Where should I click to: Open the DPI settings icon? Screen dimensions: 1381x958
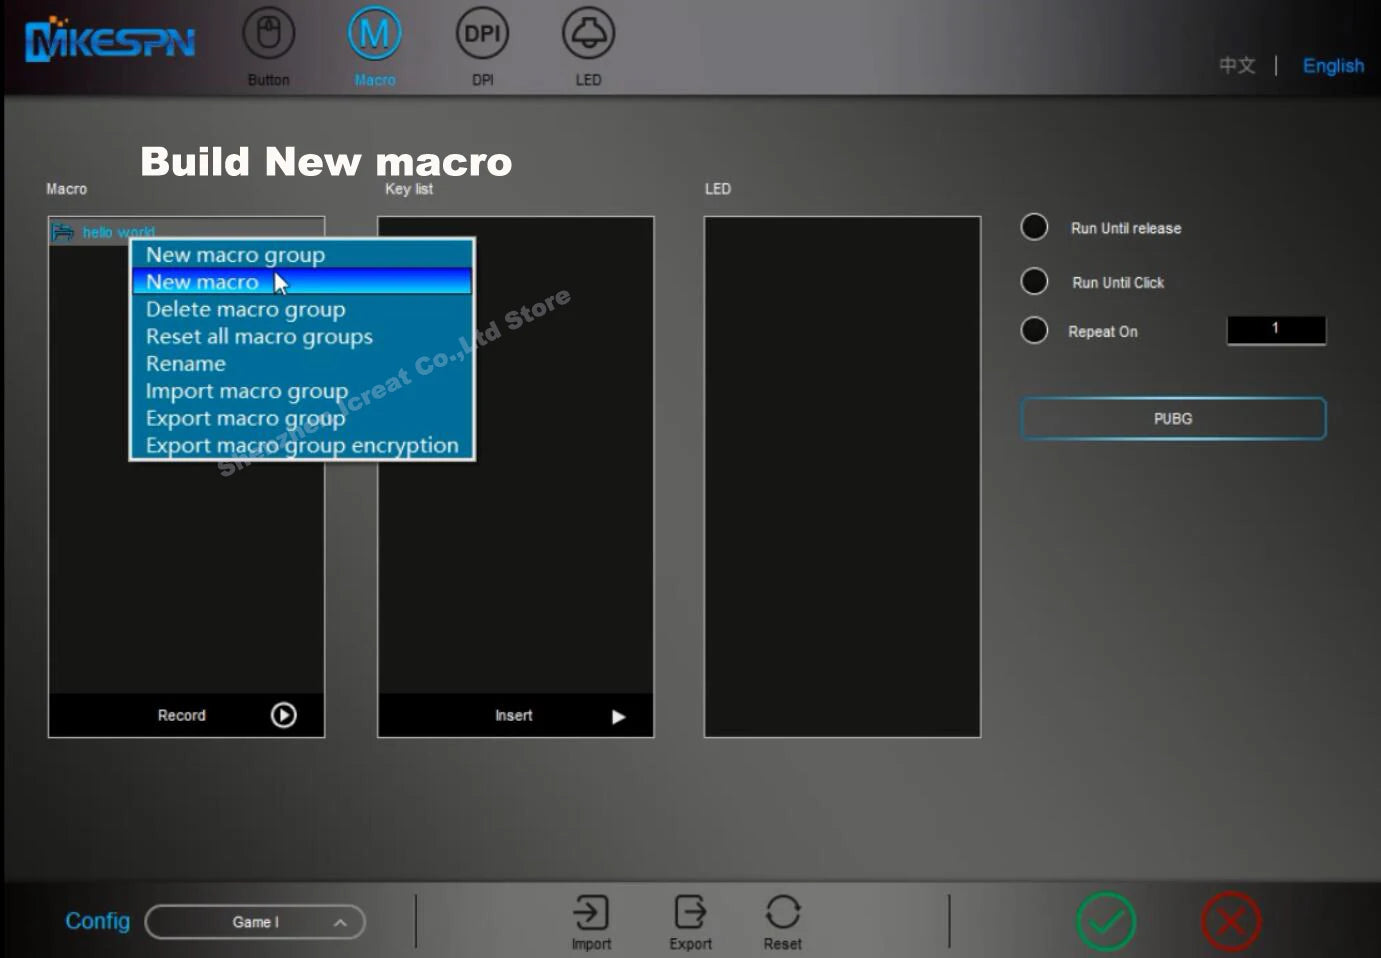[482, 35]
